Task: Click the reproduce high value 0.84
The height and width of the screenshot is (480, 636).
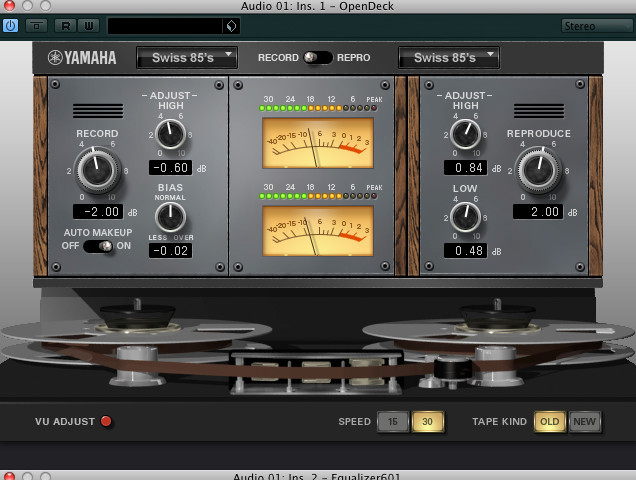Action: click(x=466, y=168)
